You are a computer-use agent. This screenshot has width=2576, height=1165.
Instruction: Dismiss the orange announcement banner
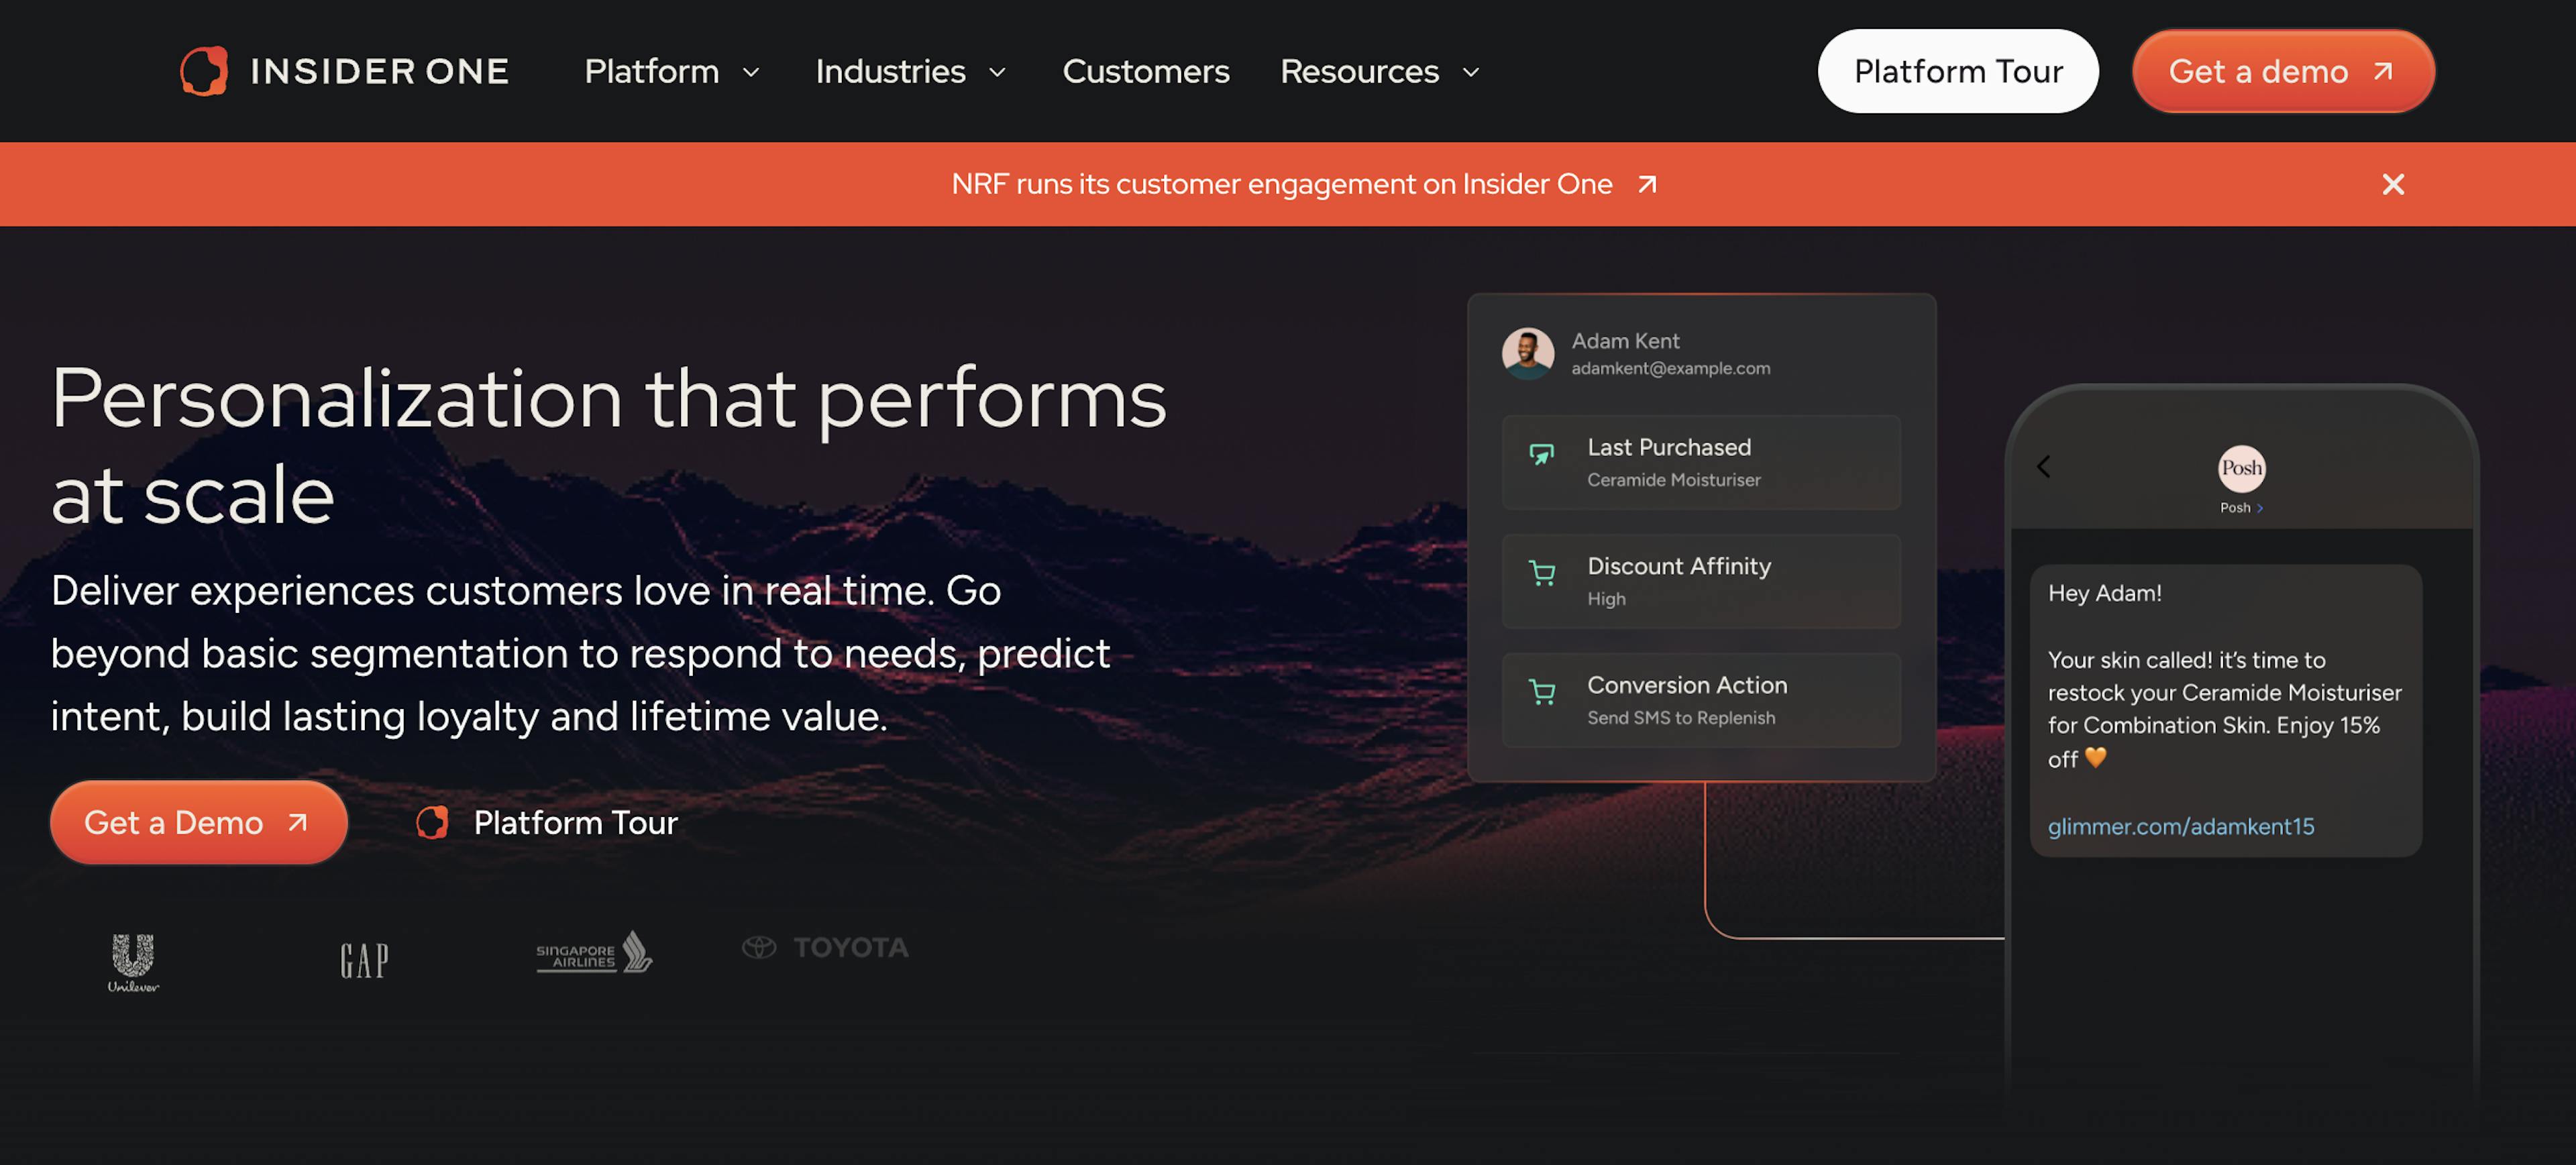point(2393,184)
